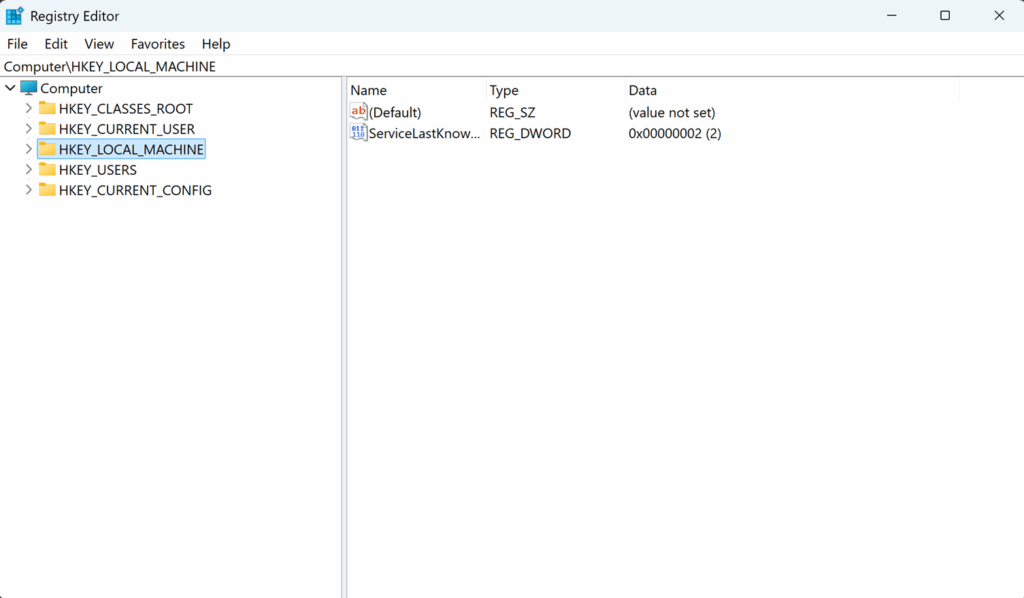Maximize the Registry Editor window
Image resolution: width=1024 pixels, height=598 pixels.
pyautogui.click(x=945, y=16)
